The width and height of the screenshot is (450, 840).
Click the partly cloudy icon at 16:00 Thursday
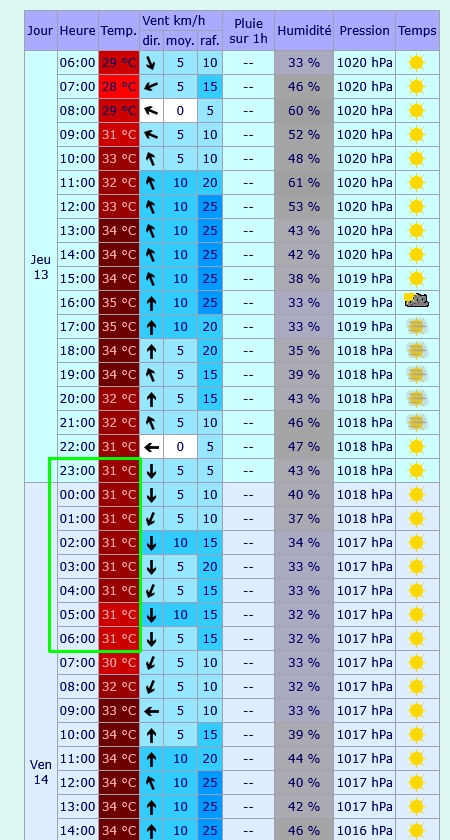417,301
